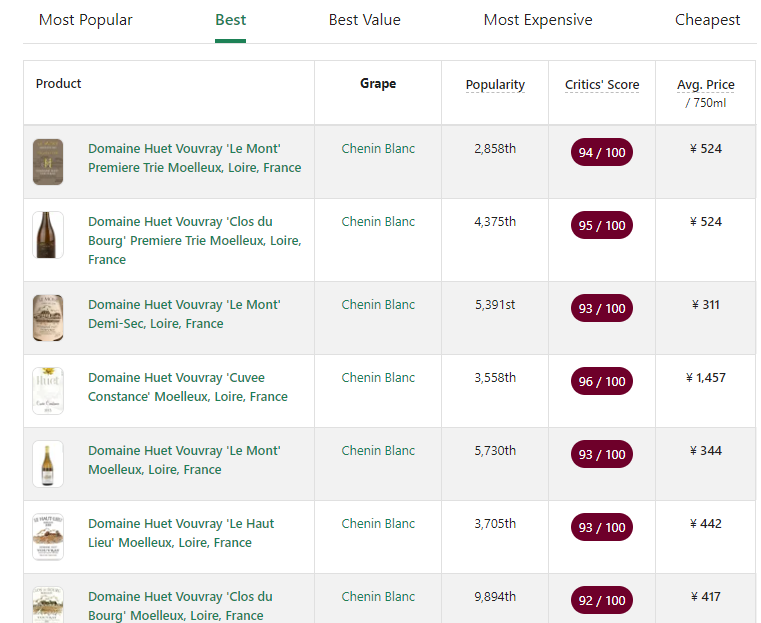Open 'Cuvee Constance' Moelleux product link
The width and height of the screenshot is (761, 623).
[x=188, y=387]
